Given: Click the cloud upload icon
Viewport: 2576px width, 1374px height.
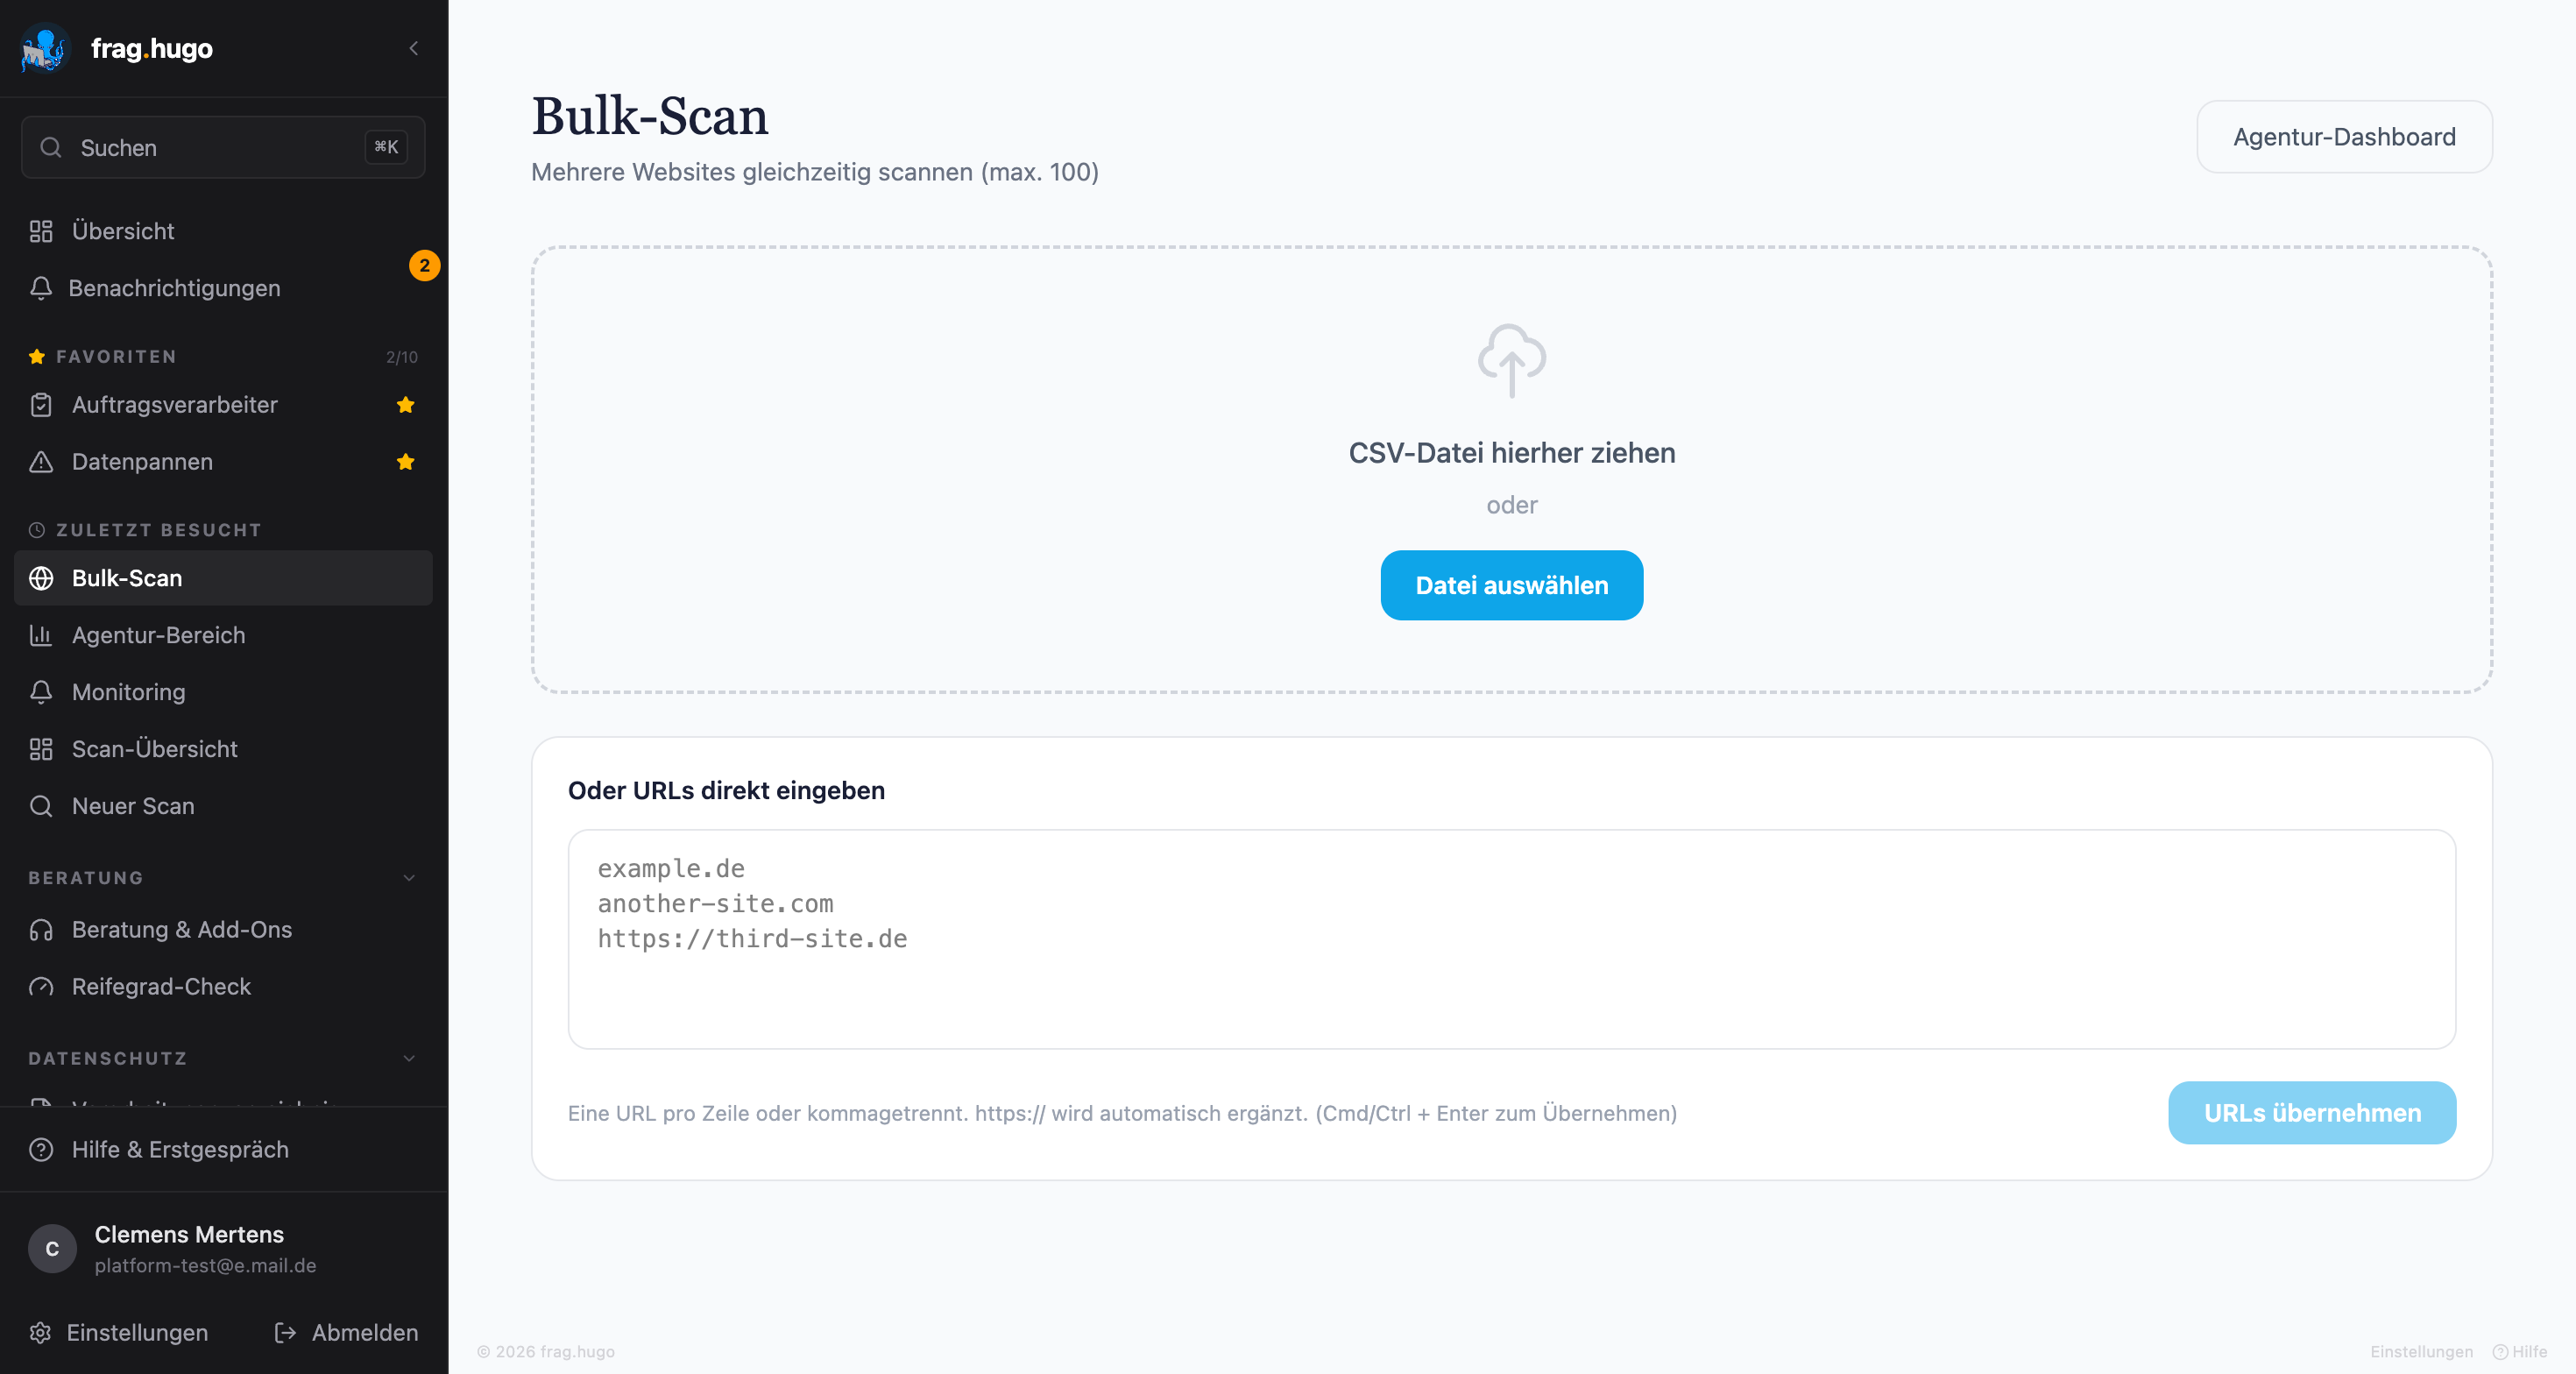Looking at the screenshot, I should click(x=1512, y=360).
